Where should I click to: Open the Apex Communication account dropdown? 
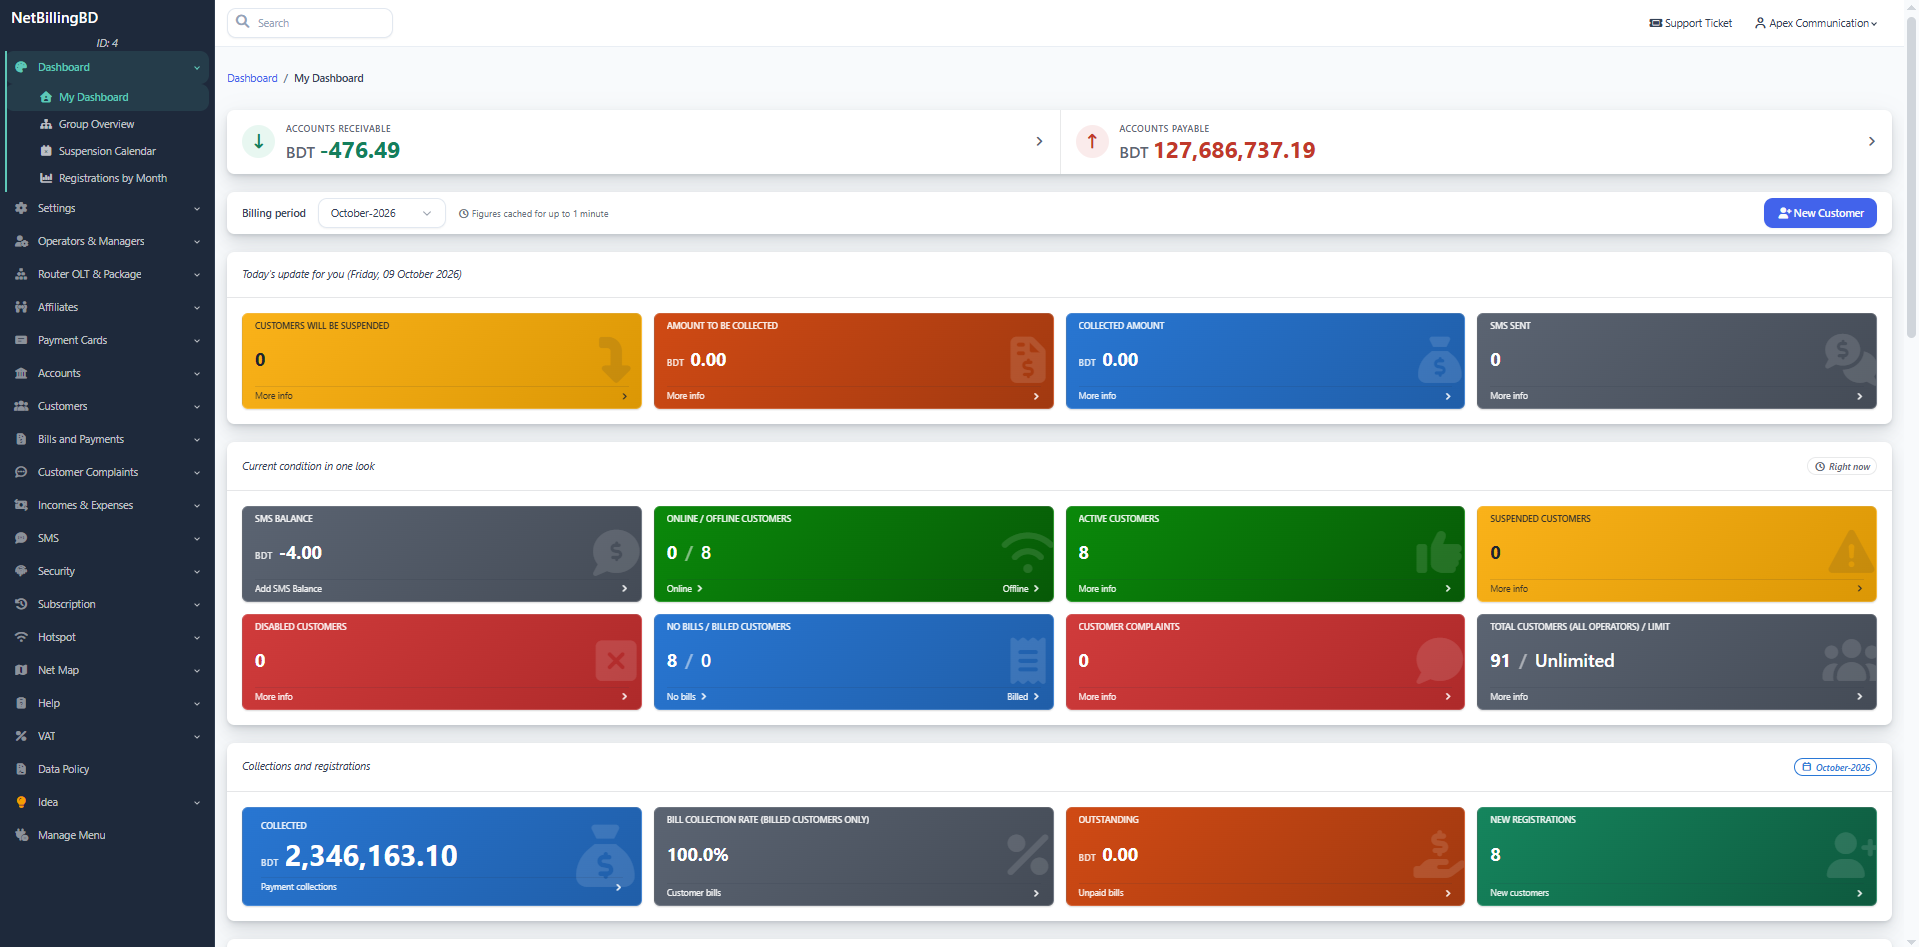click(x=1816, y=23)
